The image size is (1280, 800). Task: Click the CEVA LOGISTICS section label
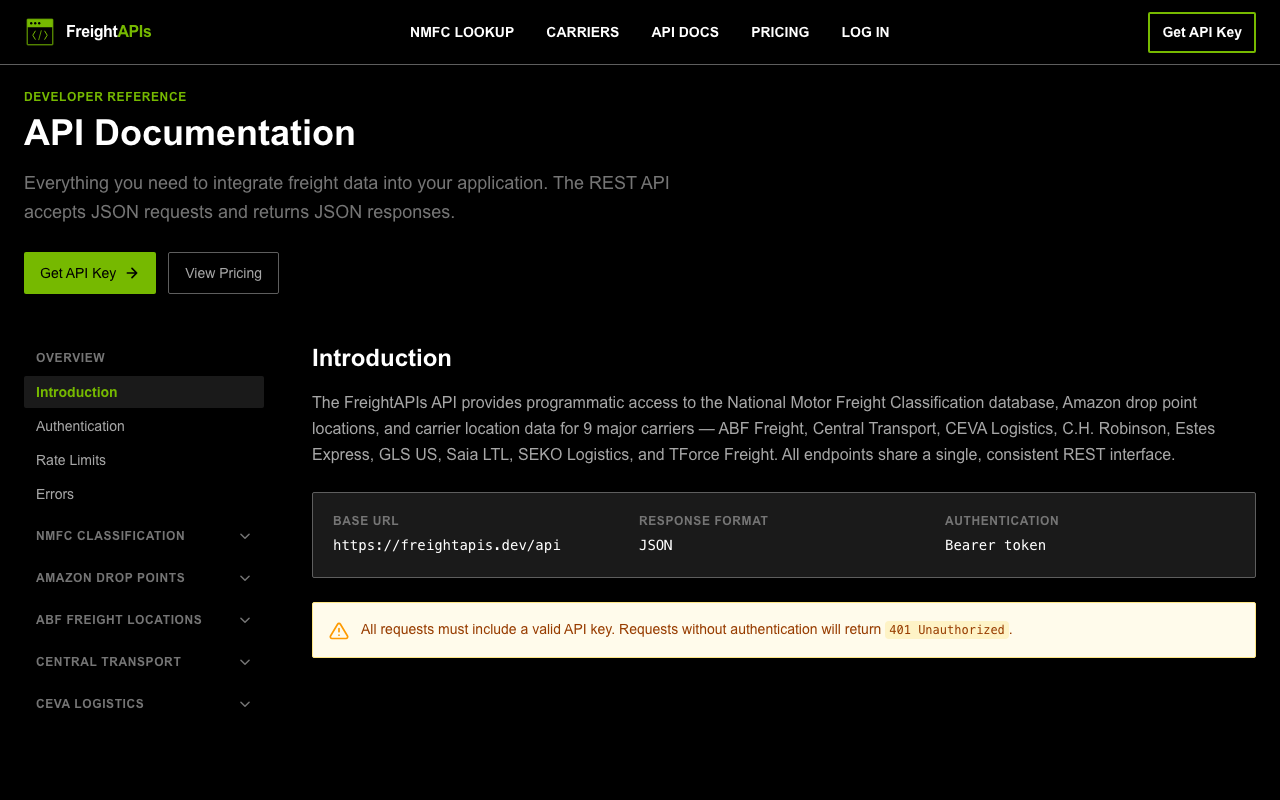(x=90, y=704)
